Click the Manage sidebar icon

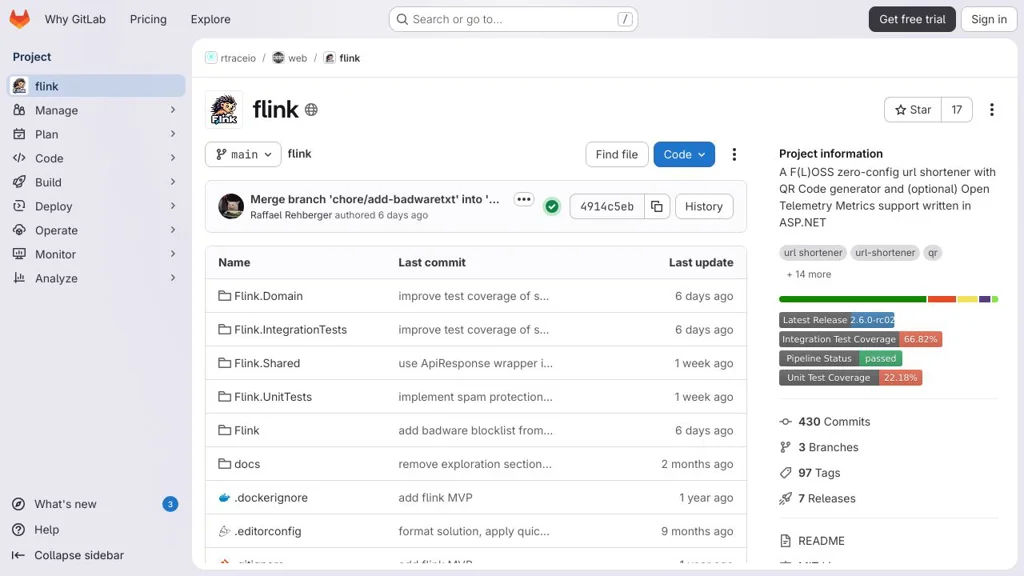point(20,110)
